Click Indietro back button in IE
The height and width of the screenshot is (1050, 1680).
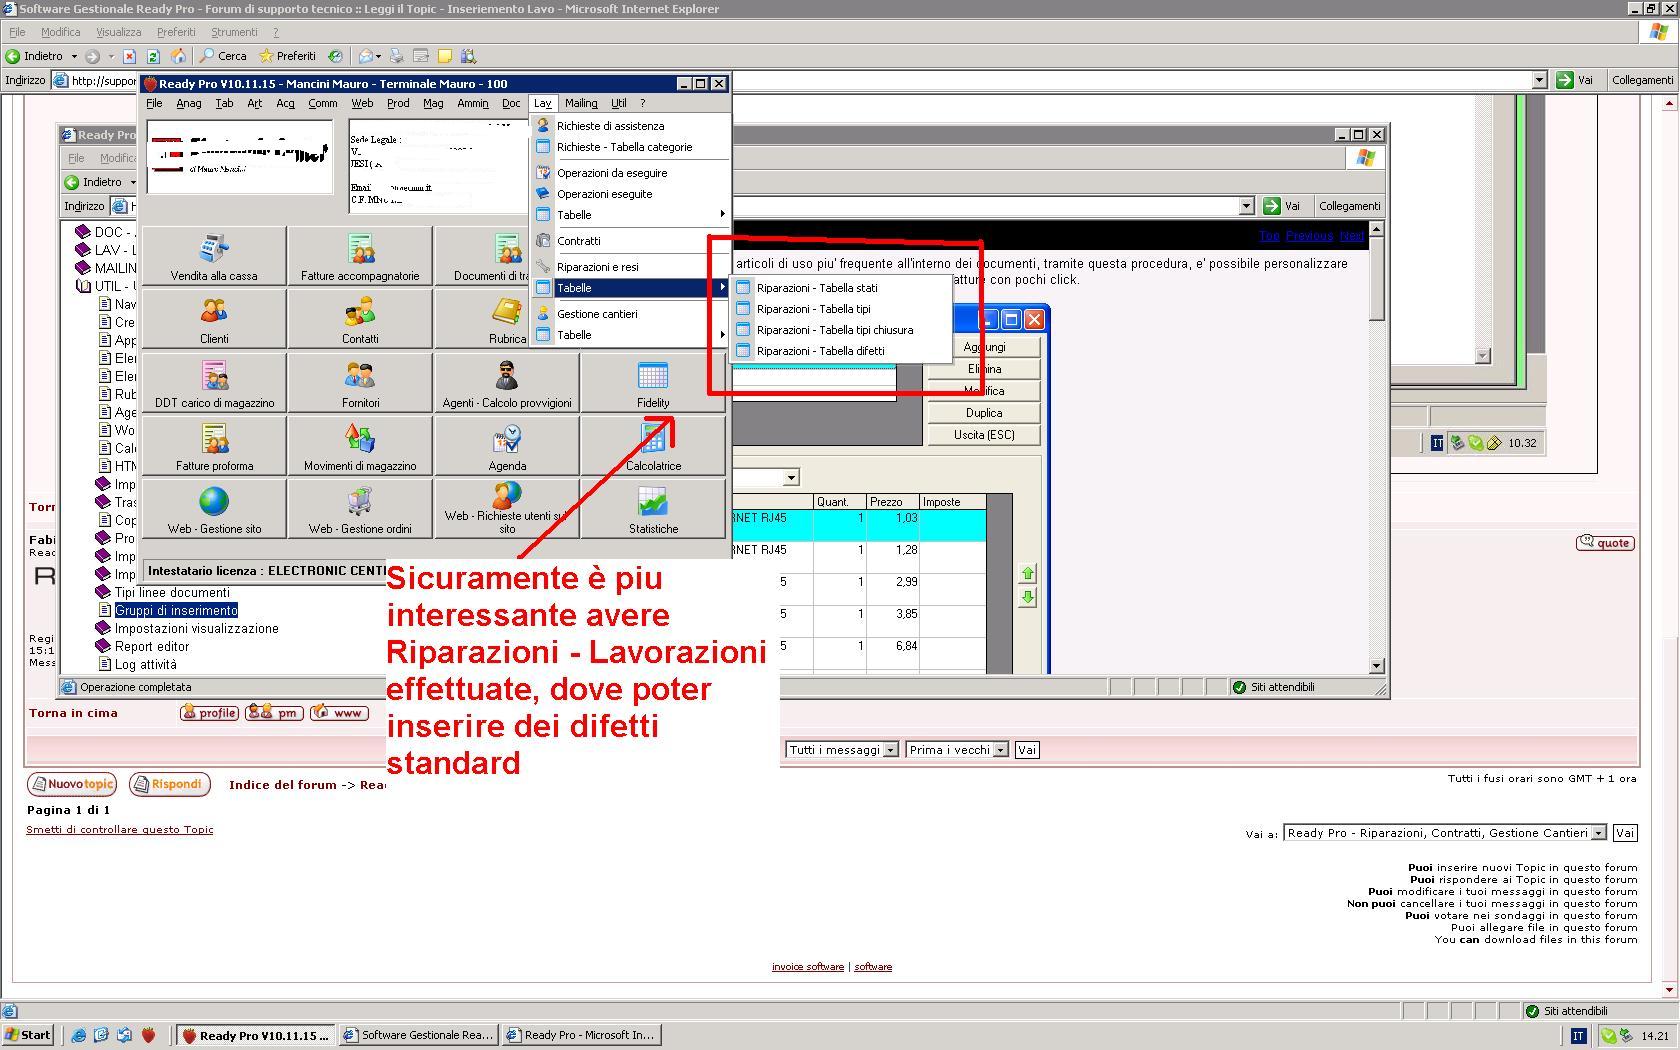pos(35,56)
